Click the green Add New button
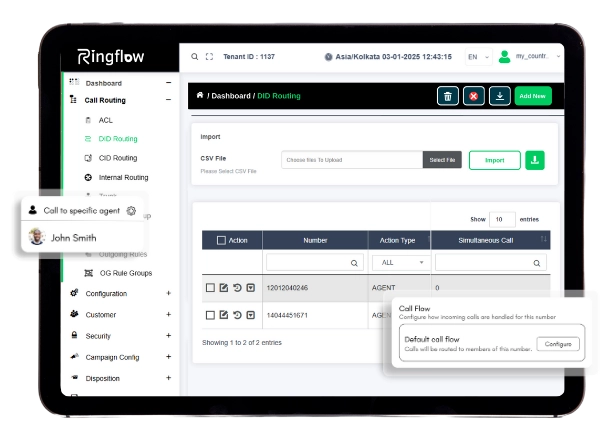This screenshot has width=610, height=440. pyautogui.click(x=533, y=96)
